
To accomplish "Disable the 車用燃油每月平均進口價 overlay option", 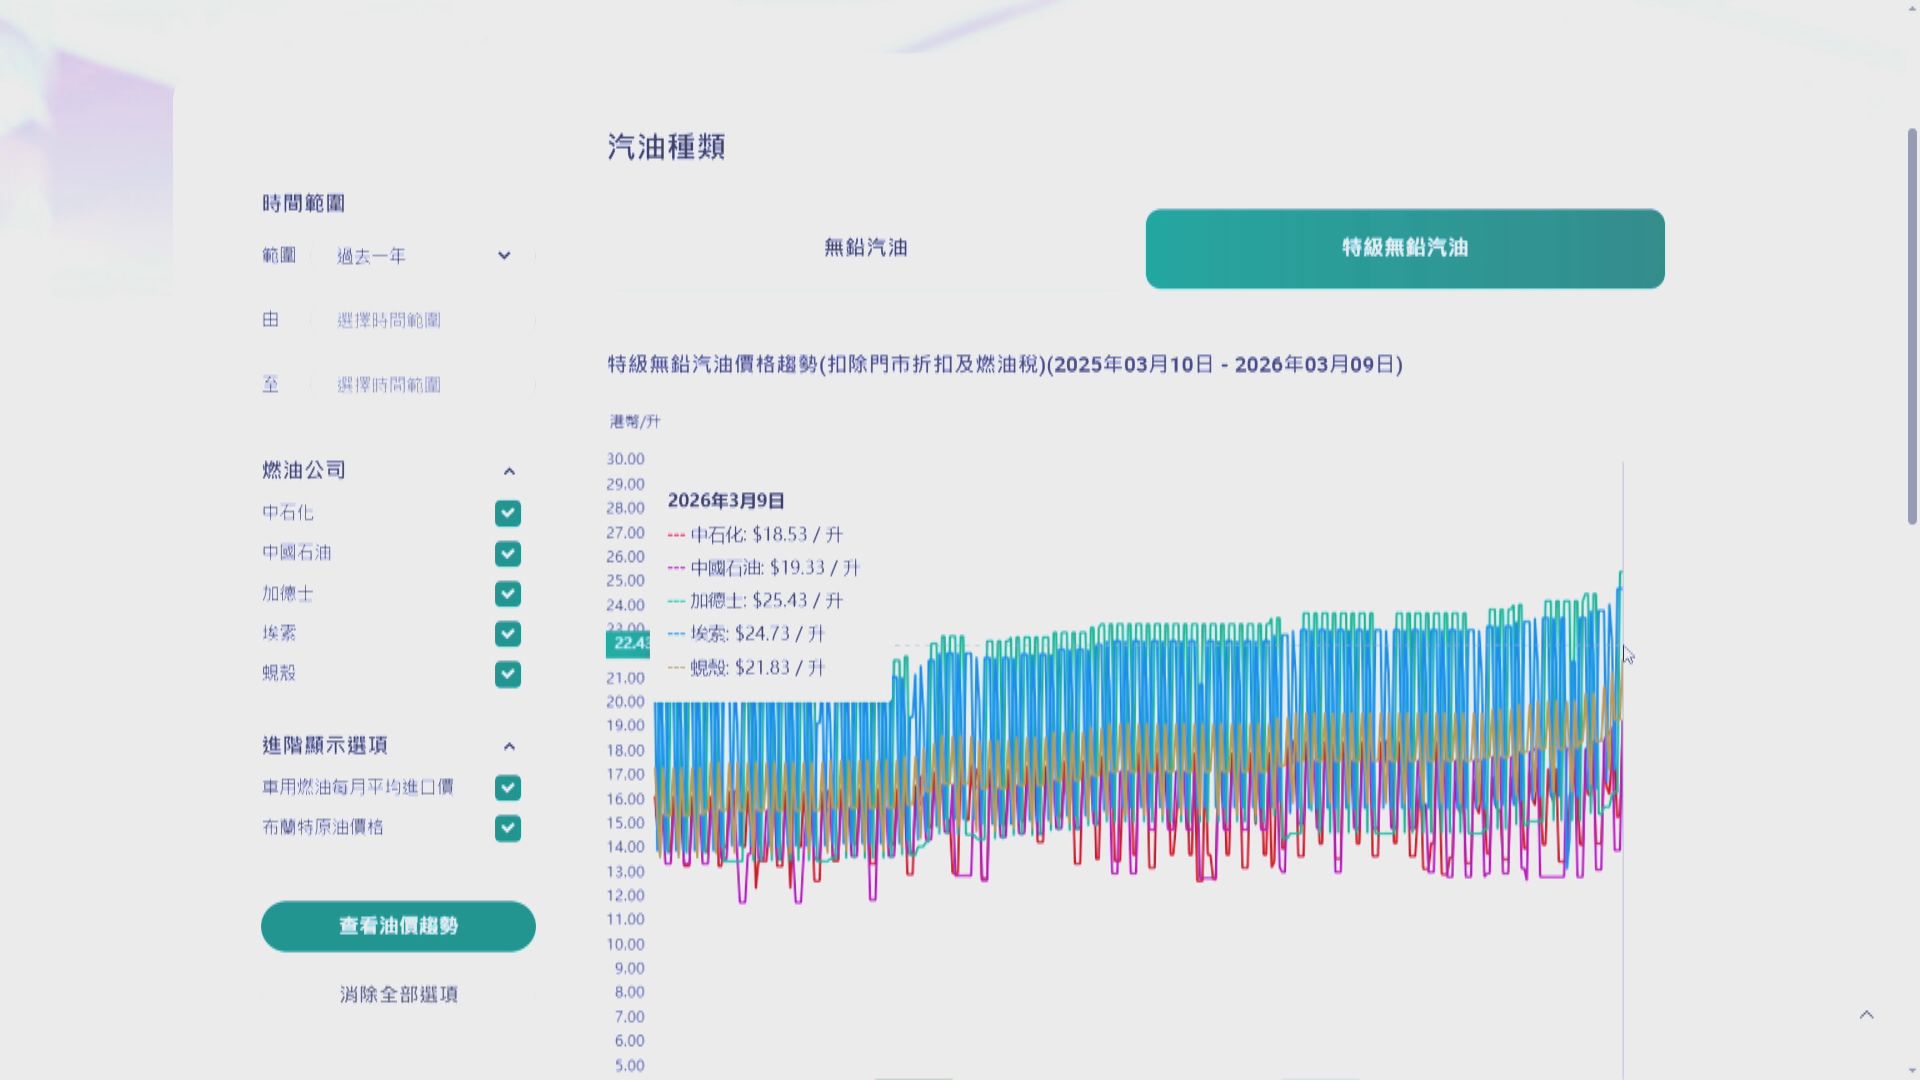I will (x=508, y=787).
